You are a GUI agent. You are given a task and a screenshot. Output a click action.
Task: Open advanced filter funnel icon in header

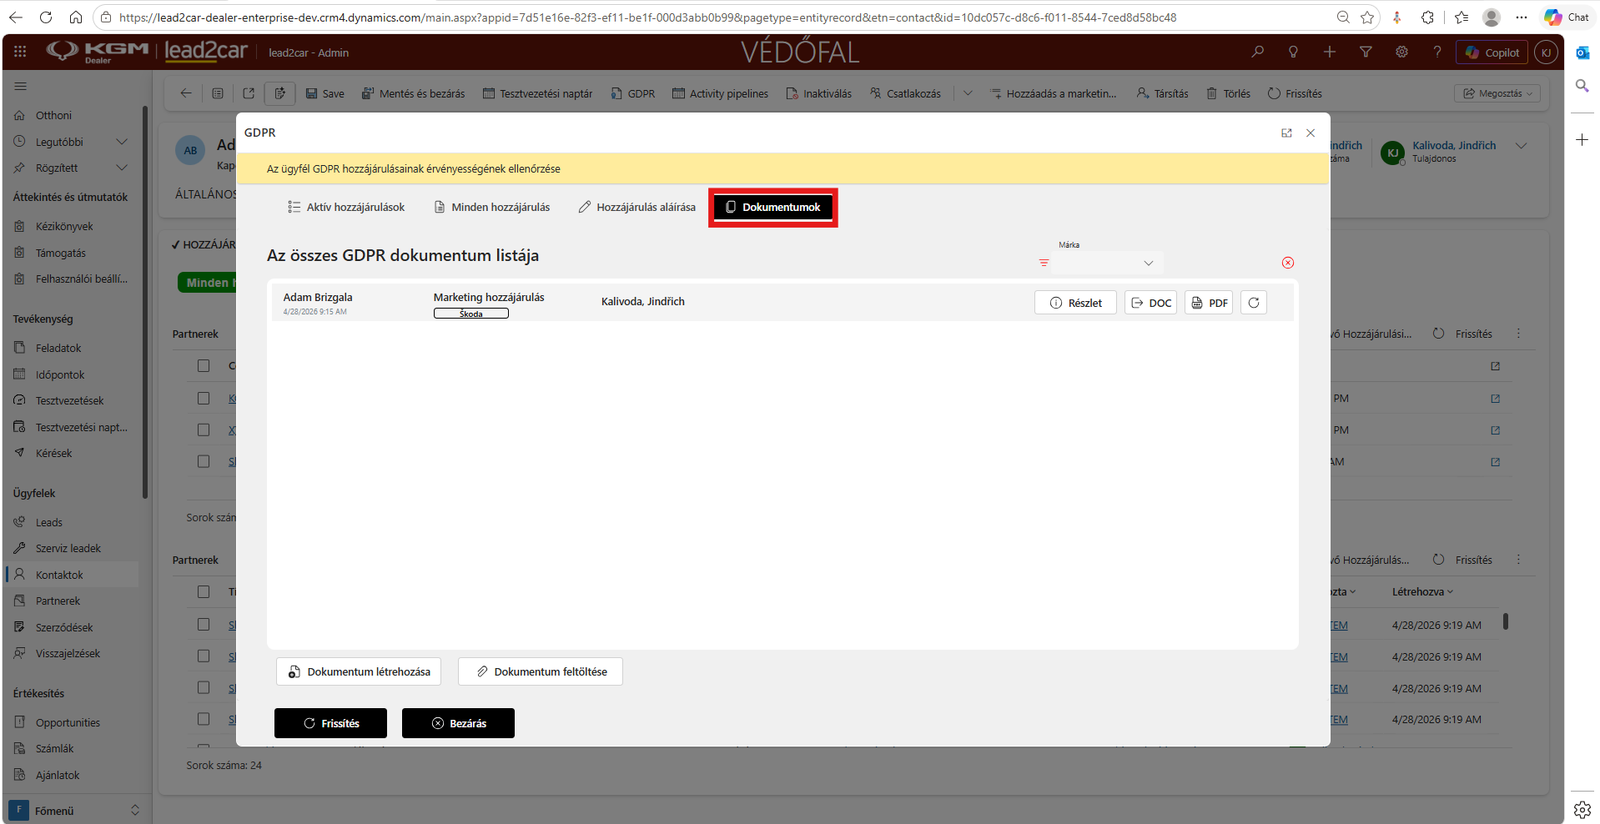point(1366,52)
